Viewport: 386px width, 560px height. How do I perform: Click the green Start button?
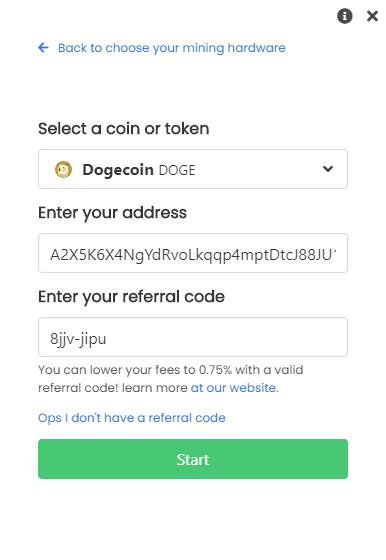point(193,459)
